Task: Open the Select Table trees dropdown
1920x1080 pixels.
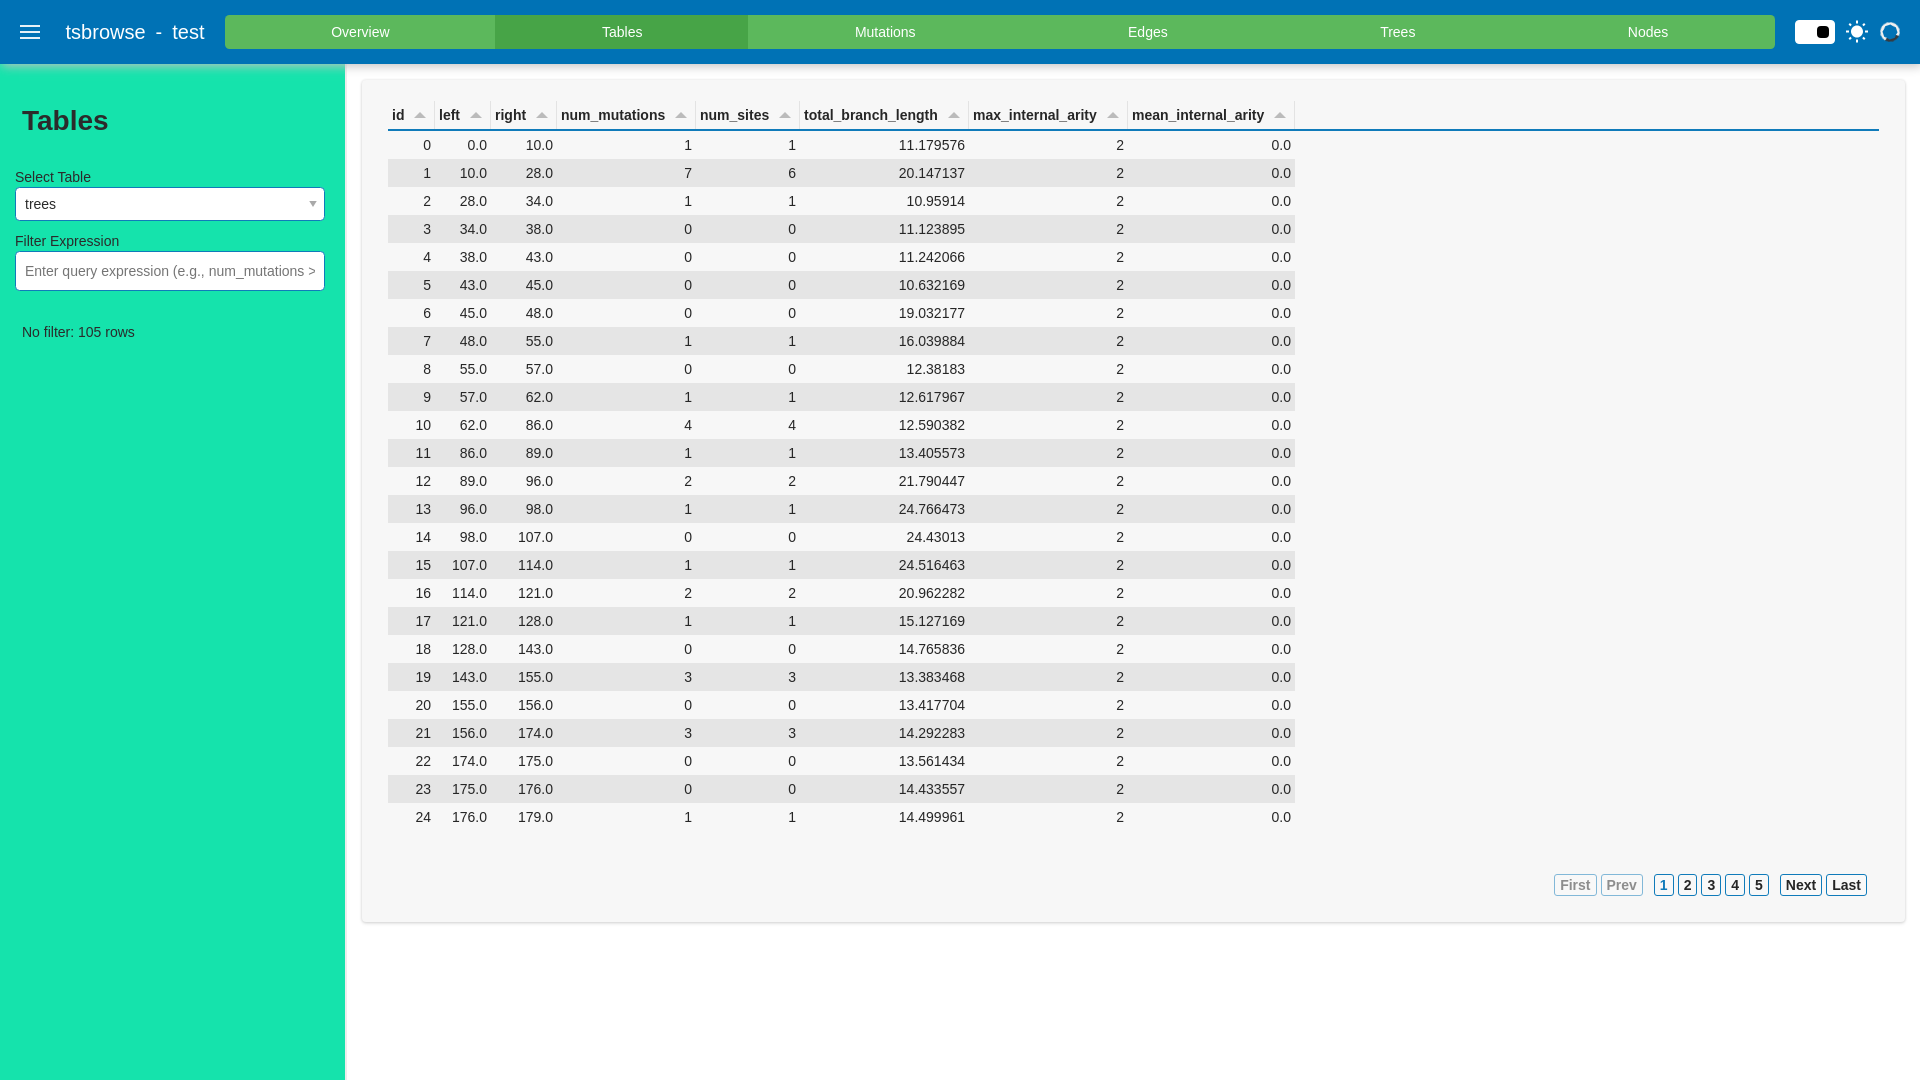Action: click(170, 204)
